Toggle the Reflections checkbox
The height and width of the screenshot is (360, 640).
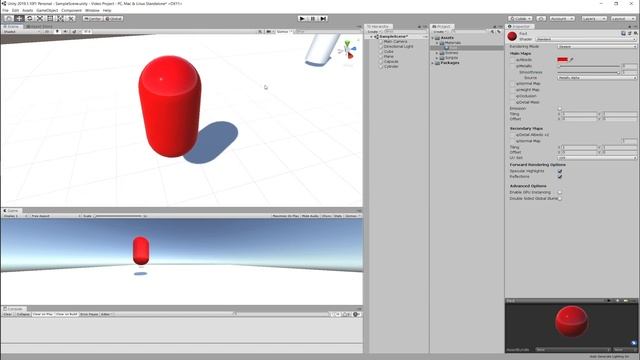point(560,177)
